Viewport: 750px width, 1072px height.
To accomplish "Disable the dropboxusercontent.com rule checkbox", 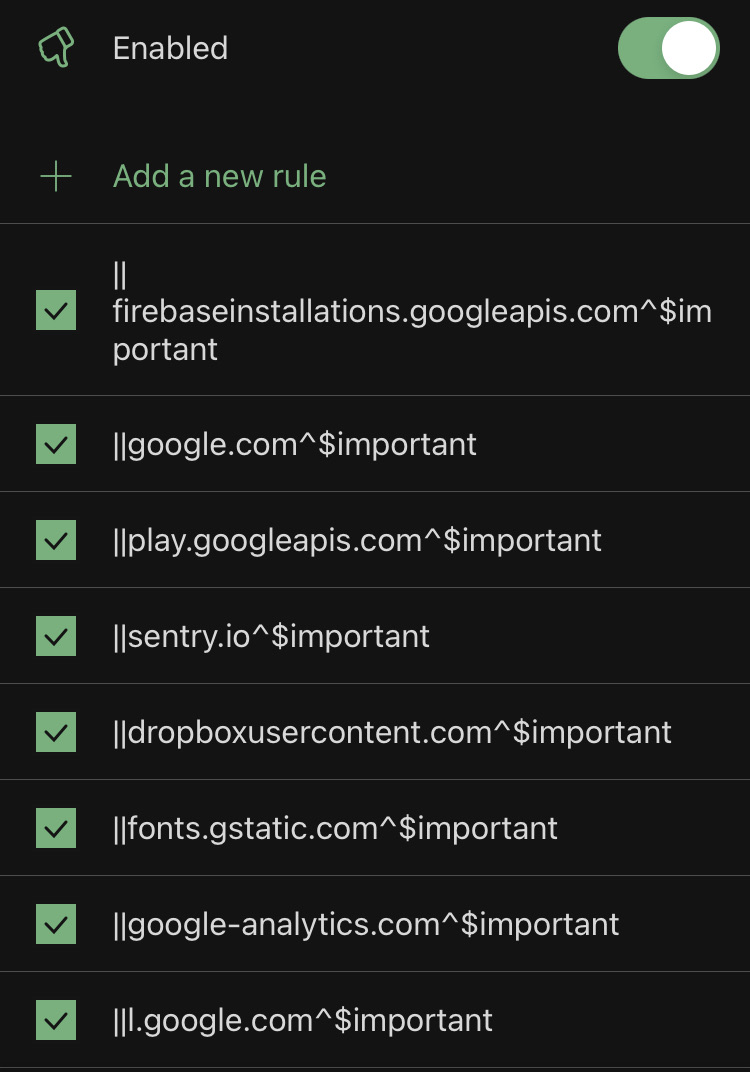I will (56, 732).
